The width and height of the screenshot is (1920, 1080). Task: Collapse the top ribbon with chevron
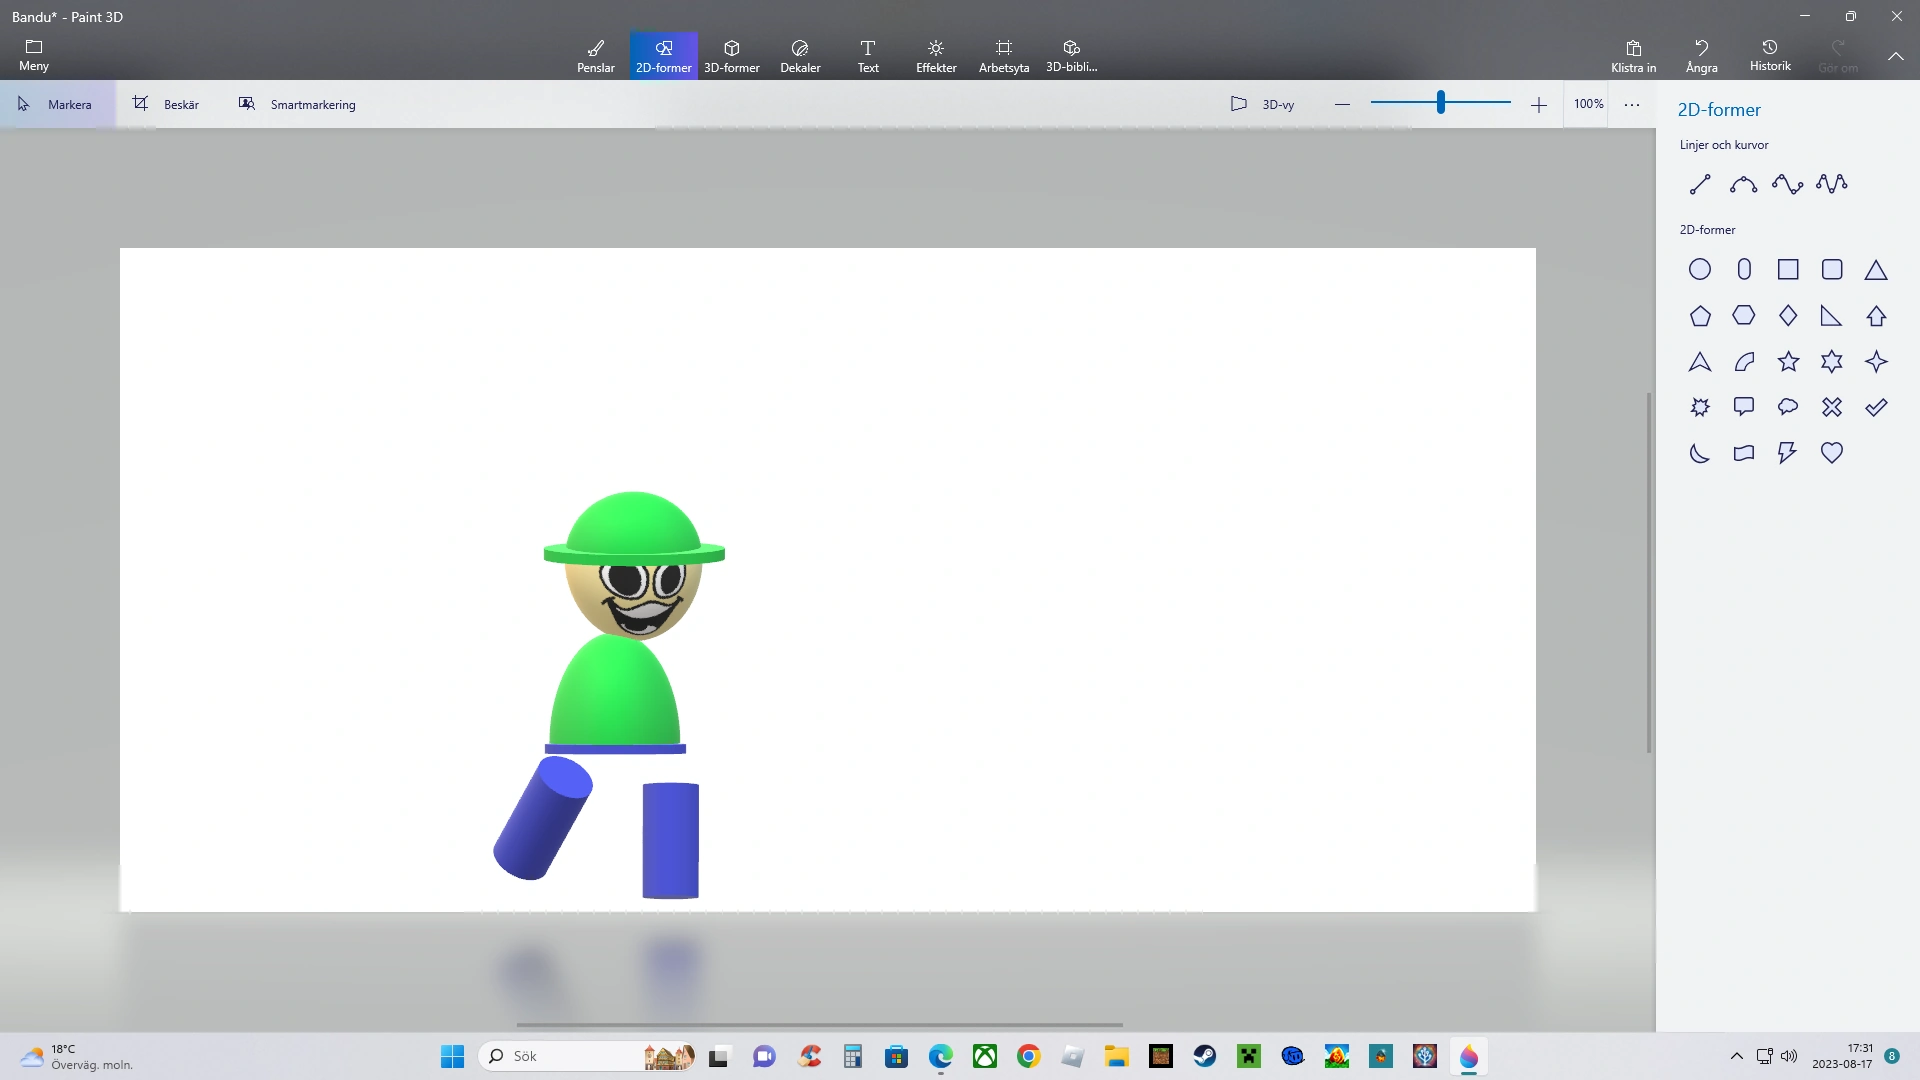pyautogui.click(x=1895, y=56)
